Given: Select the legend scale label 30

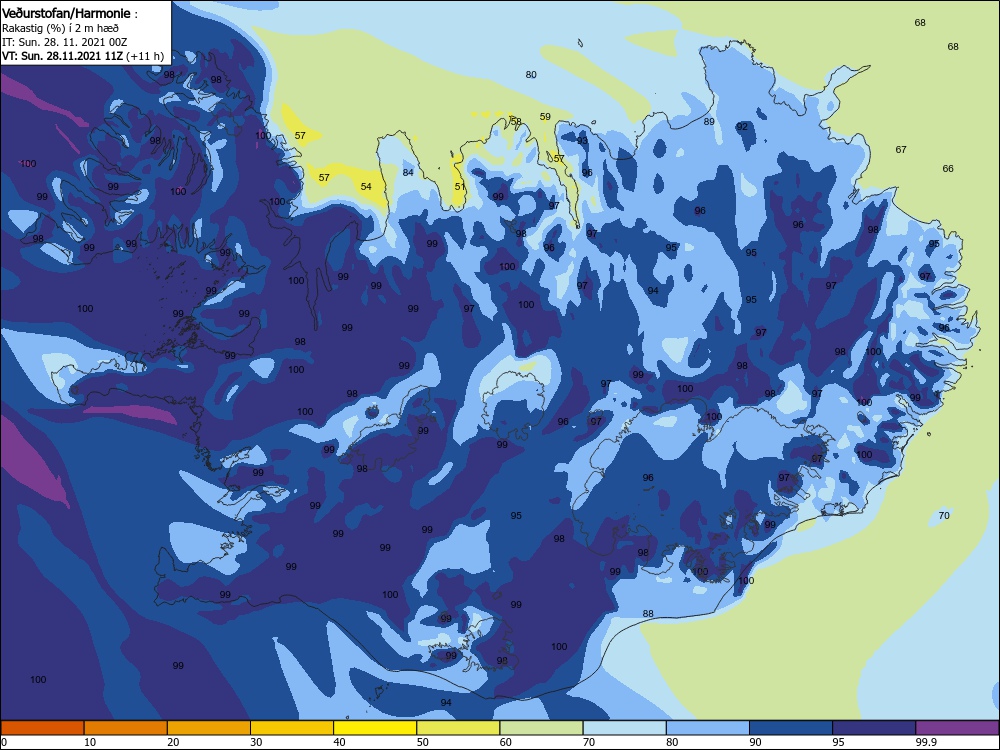Looking at the screenshot, I should pyautogui.click(x=256, y=742).
